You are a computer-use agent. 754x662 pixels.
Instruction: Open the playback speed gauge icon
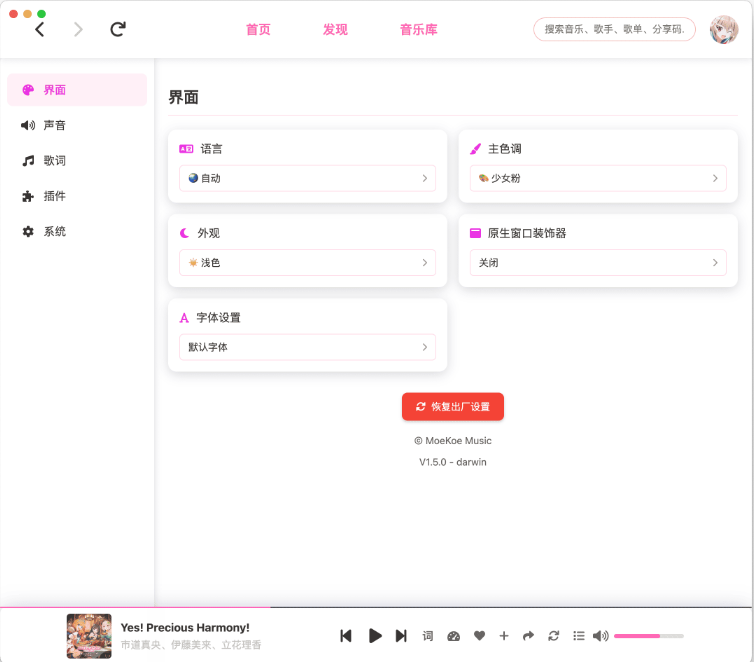click(453, 636)
